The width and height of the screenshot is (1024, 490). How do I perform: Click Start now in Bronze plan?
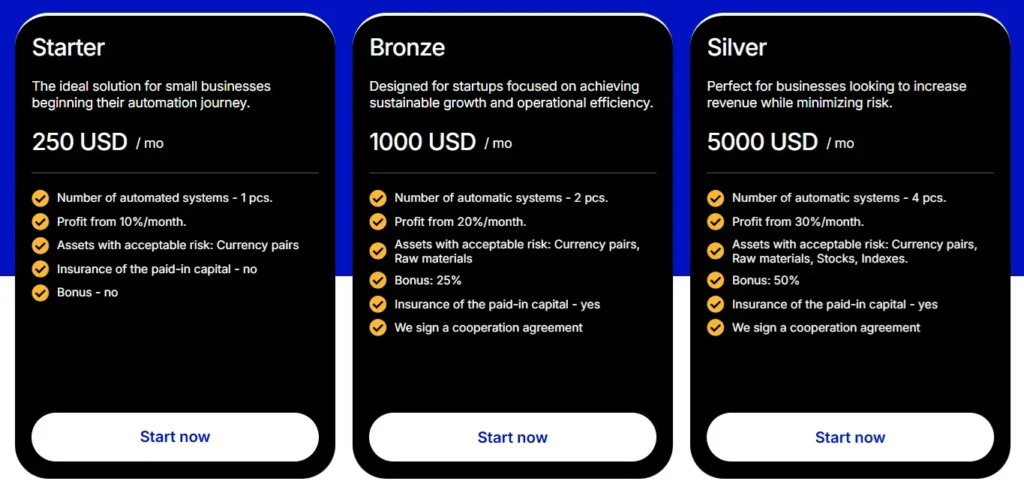pyautogui.click(x=512, y=437)
